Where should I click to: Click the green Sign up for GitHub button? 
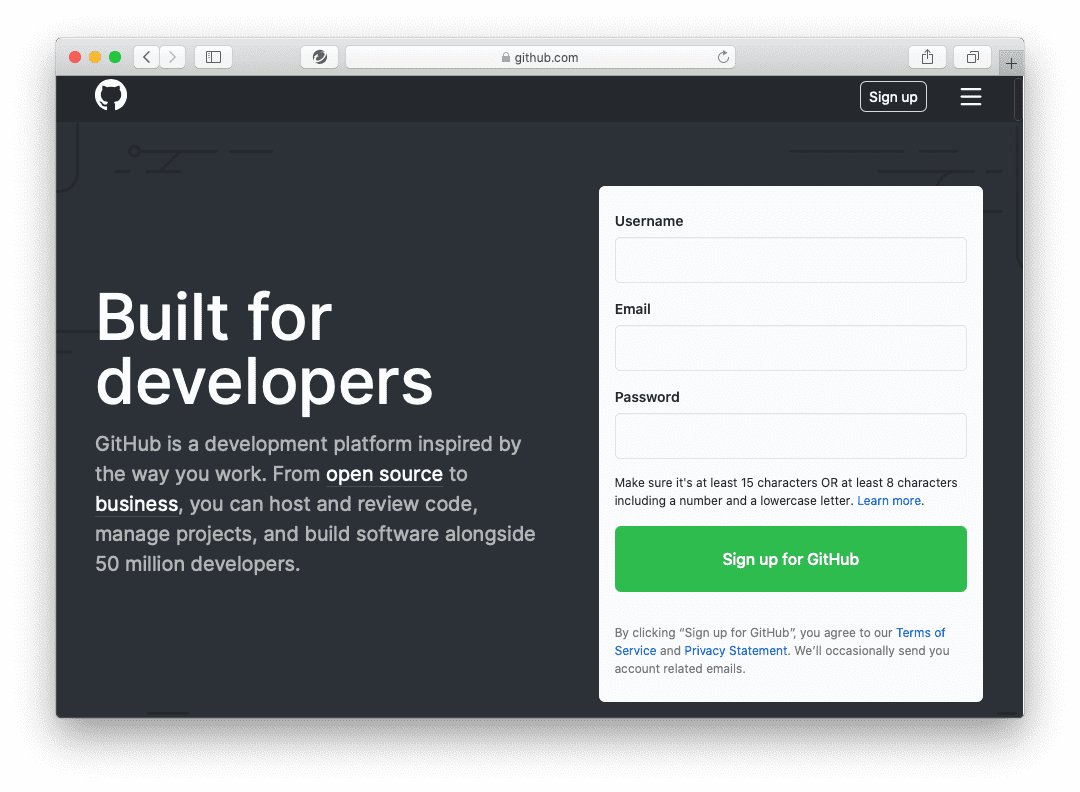tap(791, 559)
